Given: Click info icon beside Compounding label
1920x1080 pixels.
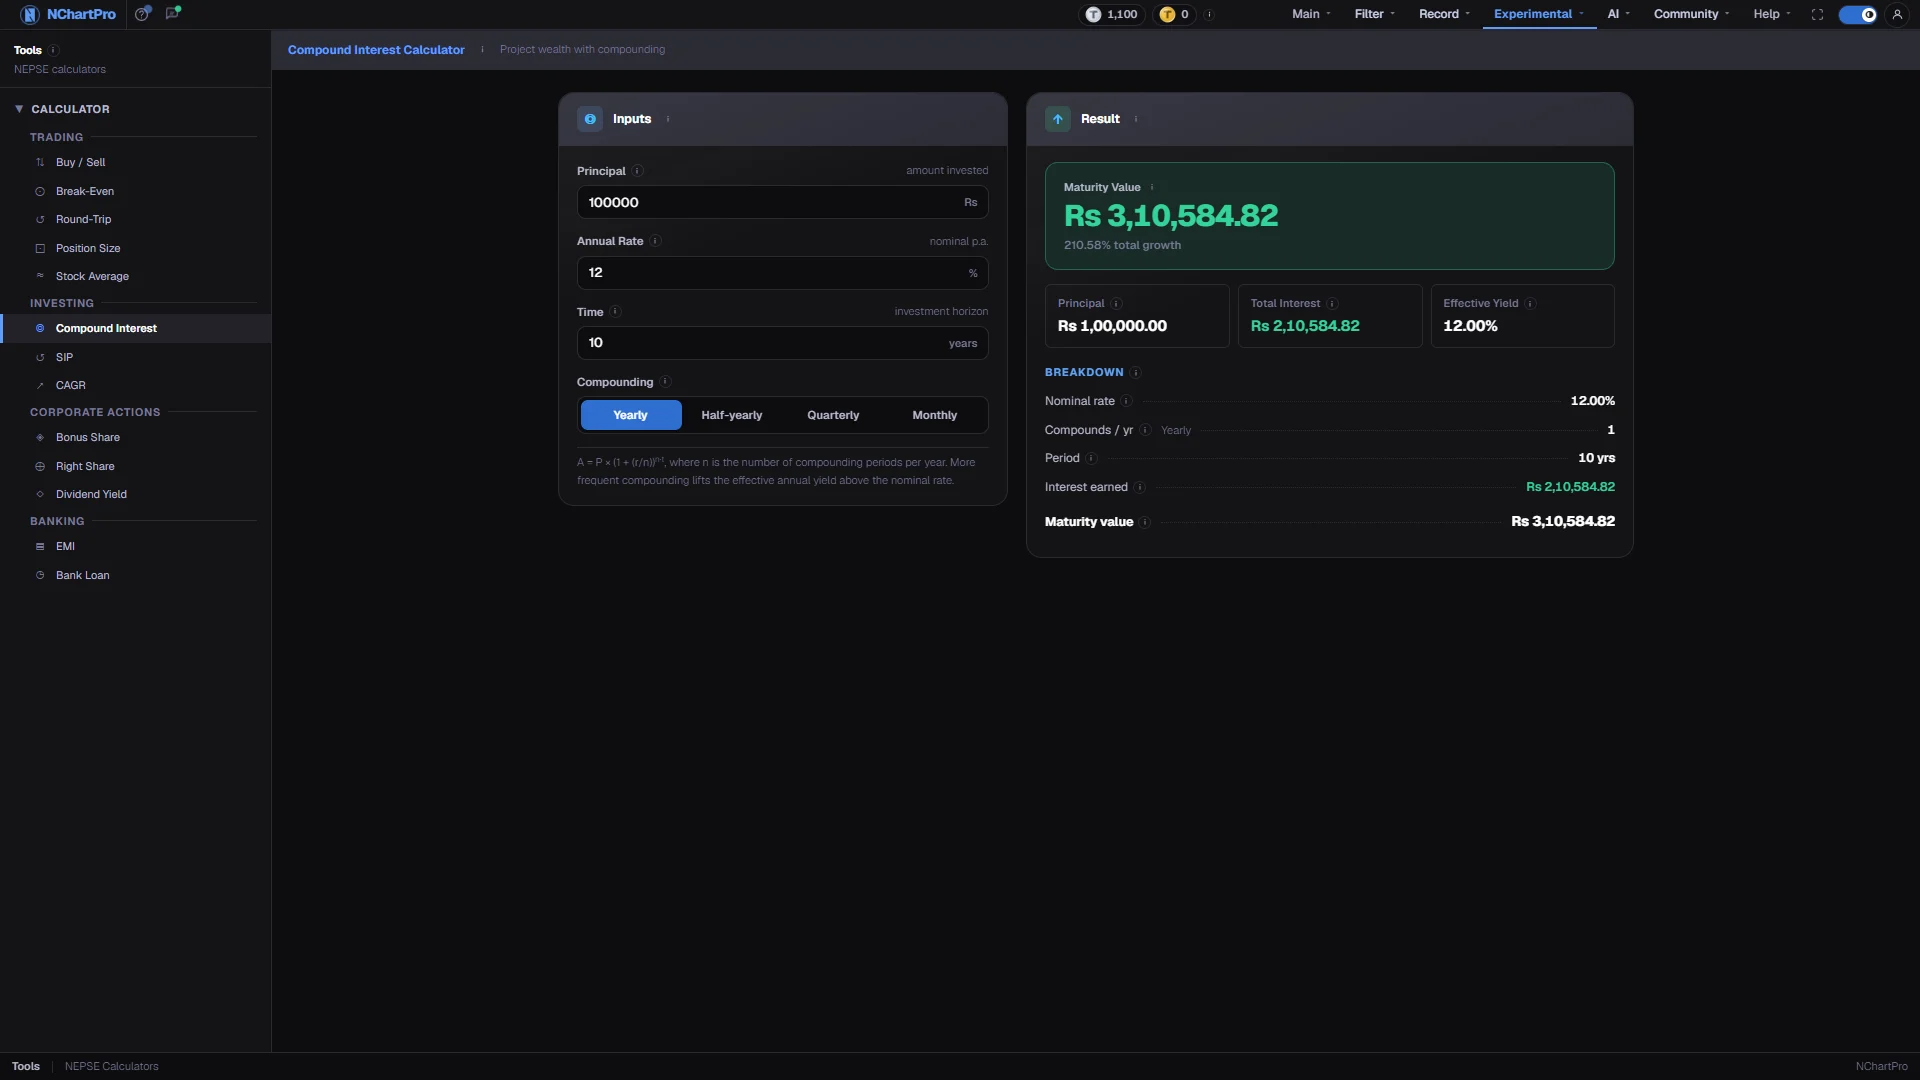Looking at the screenshot, I should [x=666, y=382].
